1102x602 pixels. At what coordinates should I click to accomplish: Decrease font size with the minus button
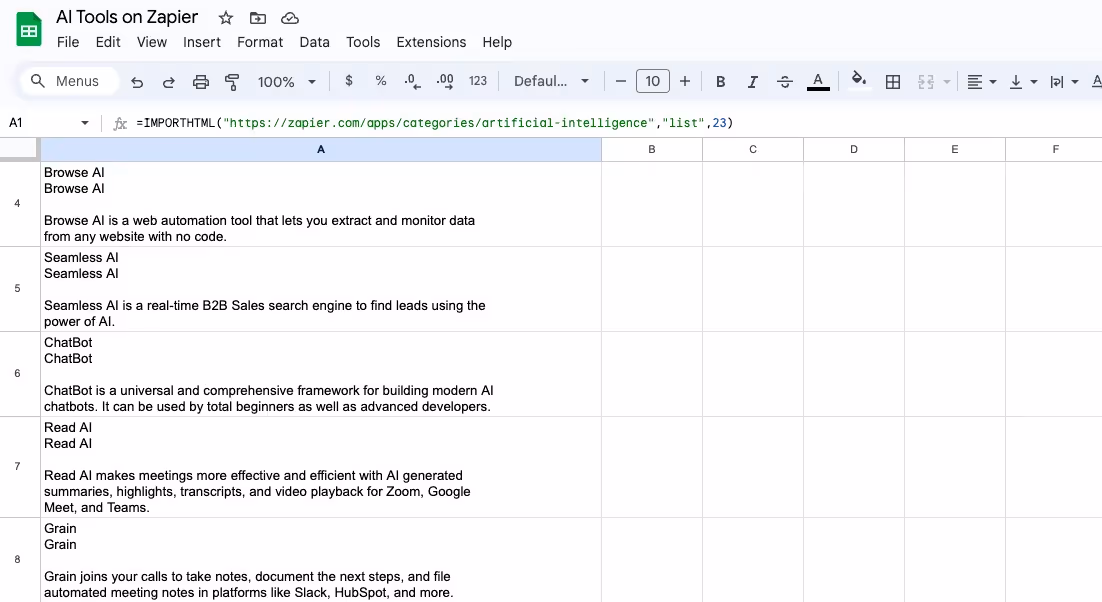pos(621,81)
